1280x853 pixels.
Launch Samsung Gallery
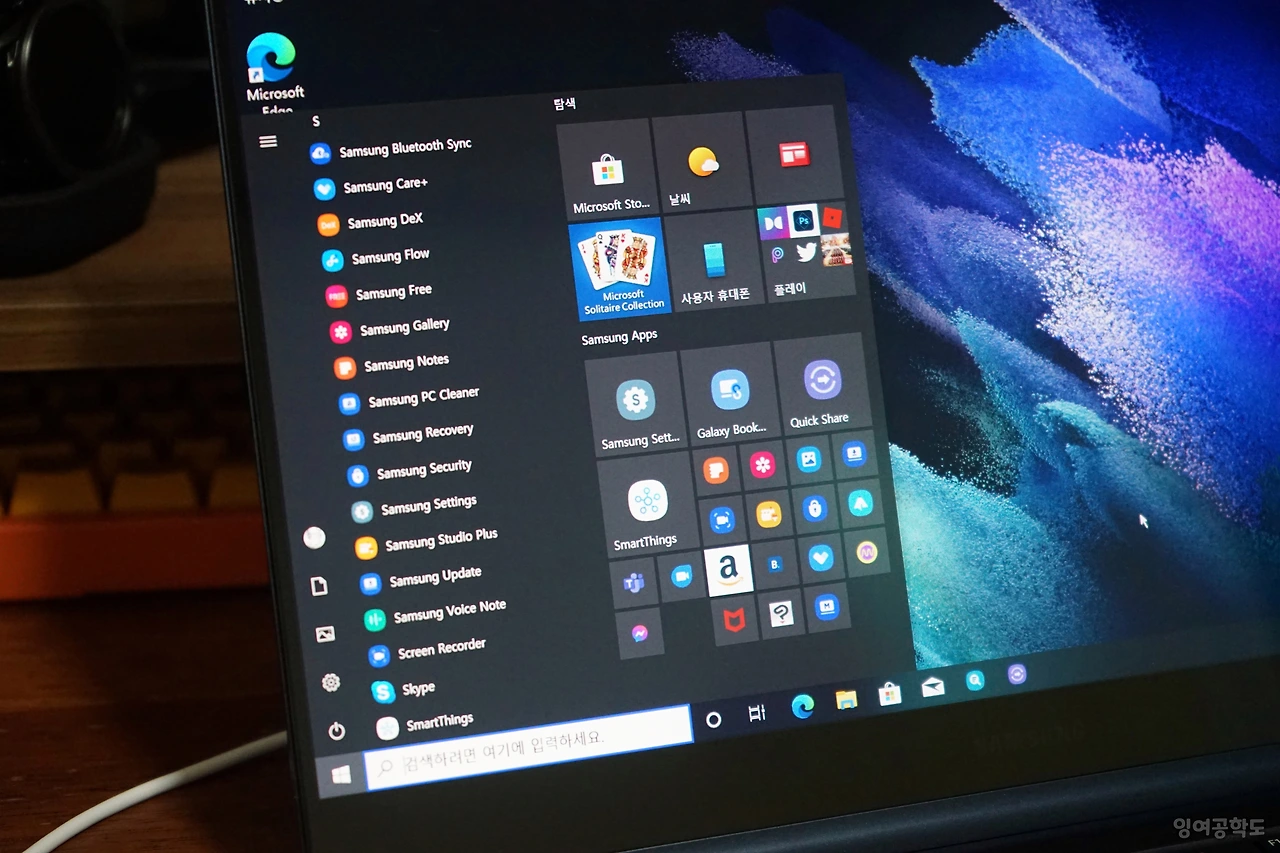pos(405,326)
